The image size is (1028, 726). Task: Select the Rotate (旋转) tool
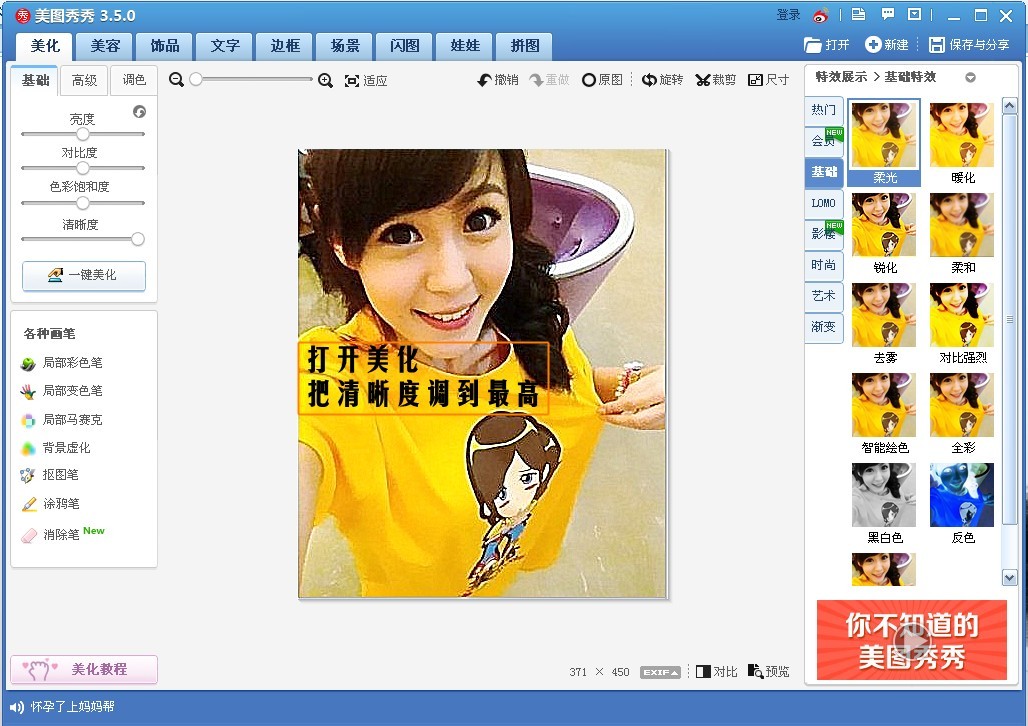(x=662, y=80)
